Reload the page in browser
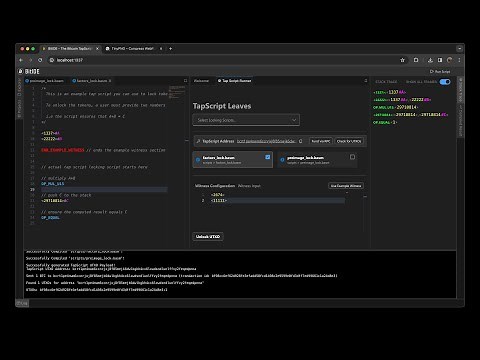 [40, 60]
